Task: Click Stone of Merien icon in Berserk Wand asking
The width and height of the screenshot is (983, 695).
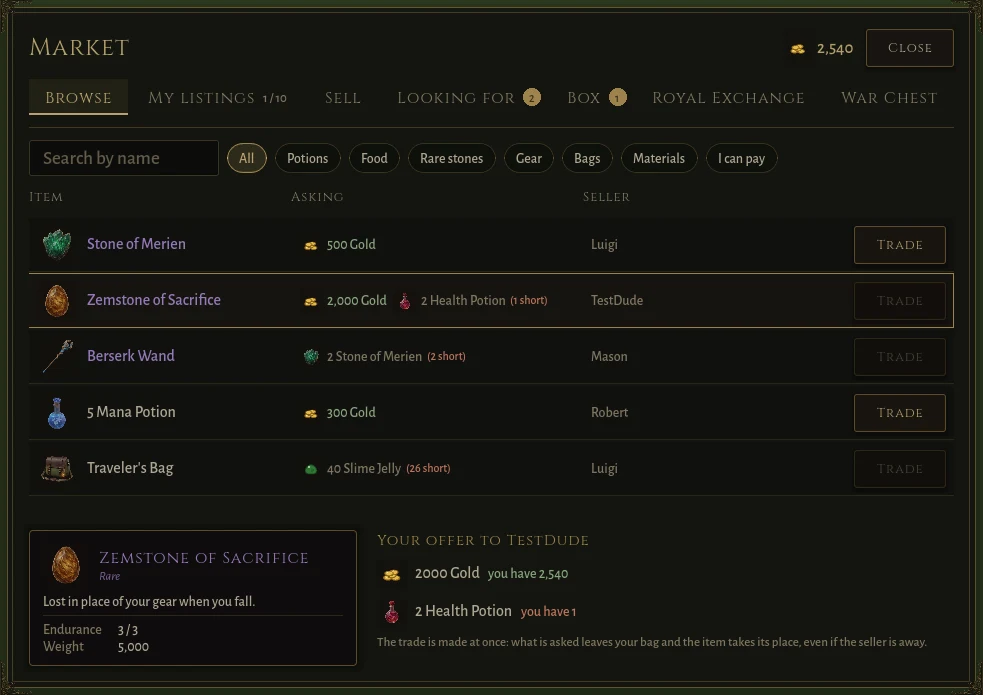Action: click(x=311, y=357)
